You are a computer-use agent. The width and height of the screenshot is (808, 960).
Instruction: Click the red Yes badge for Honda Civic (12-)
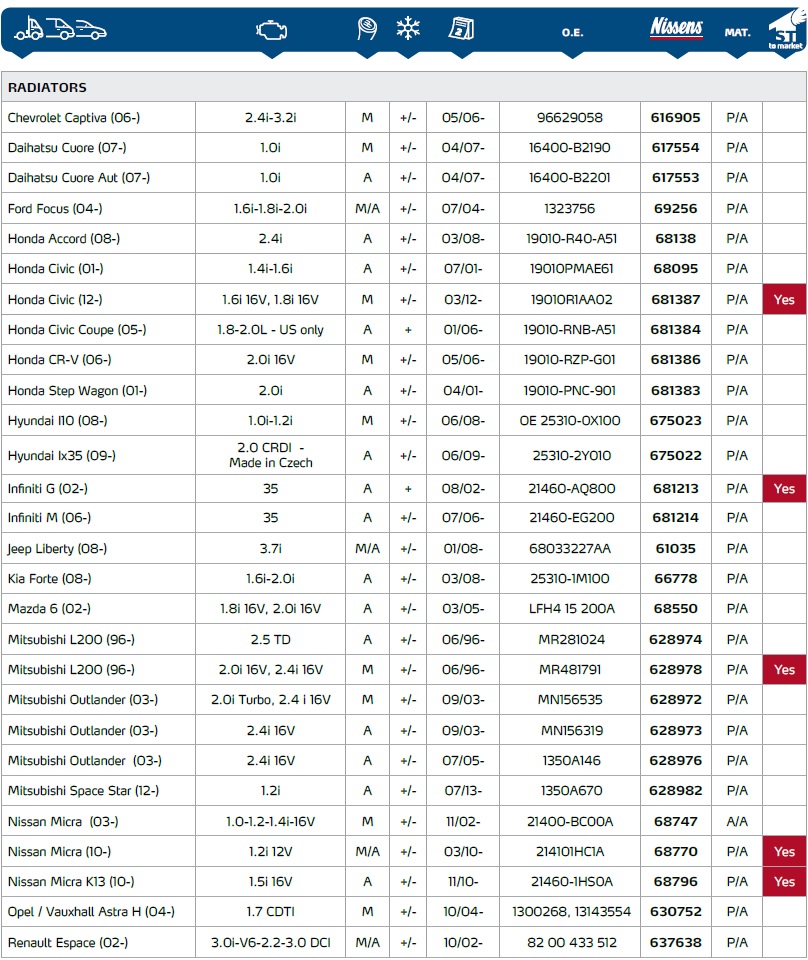point(784,299)
